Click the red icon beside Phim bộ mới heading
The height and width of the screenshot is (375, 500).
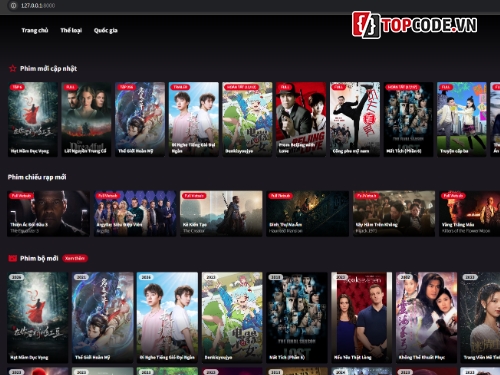[x=13, y=258]
